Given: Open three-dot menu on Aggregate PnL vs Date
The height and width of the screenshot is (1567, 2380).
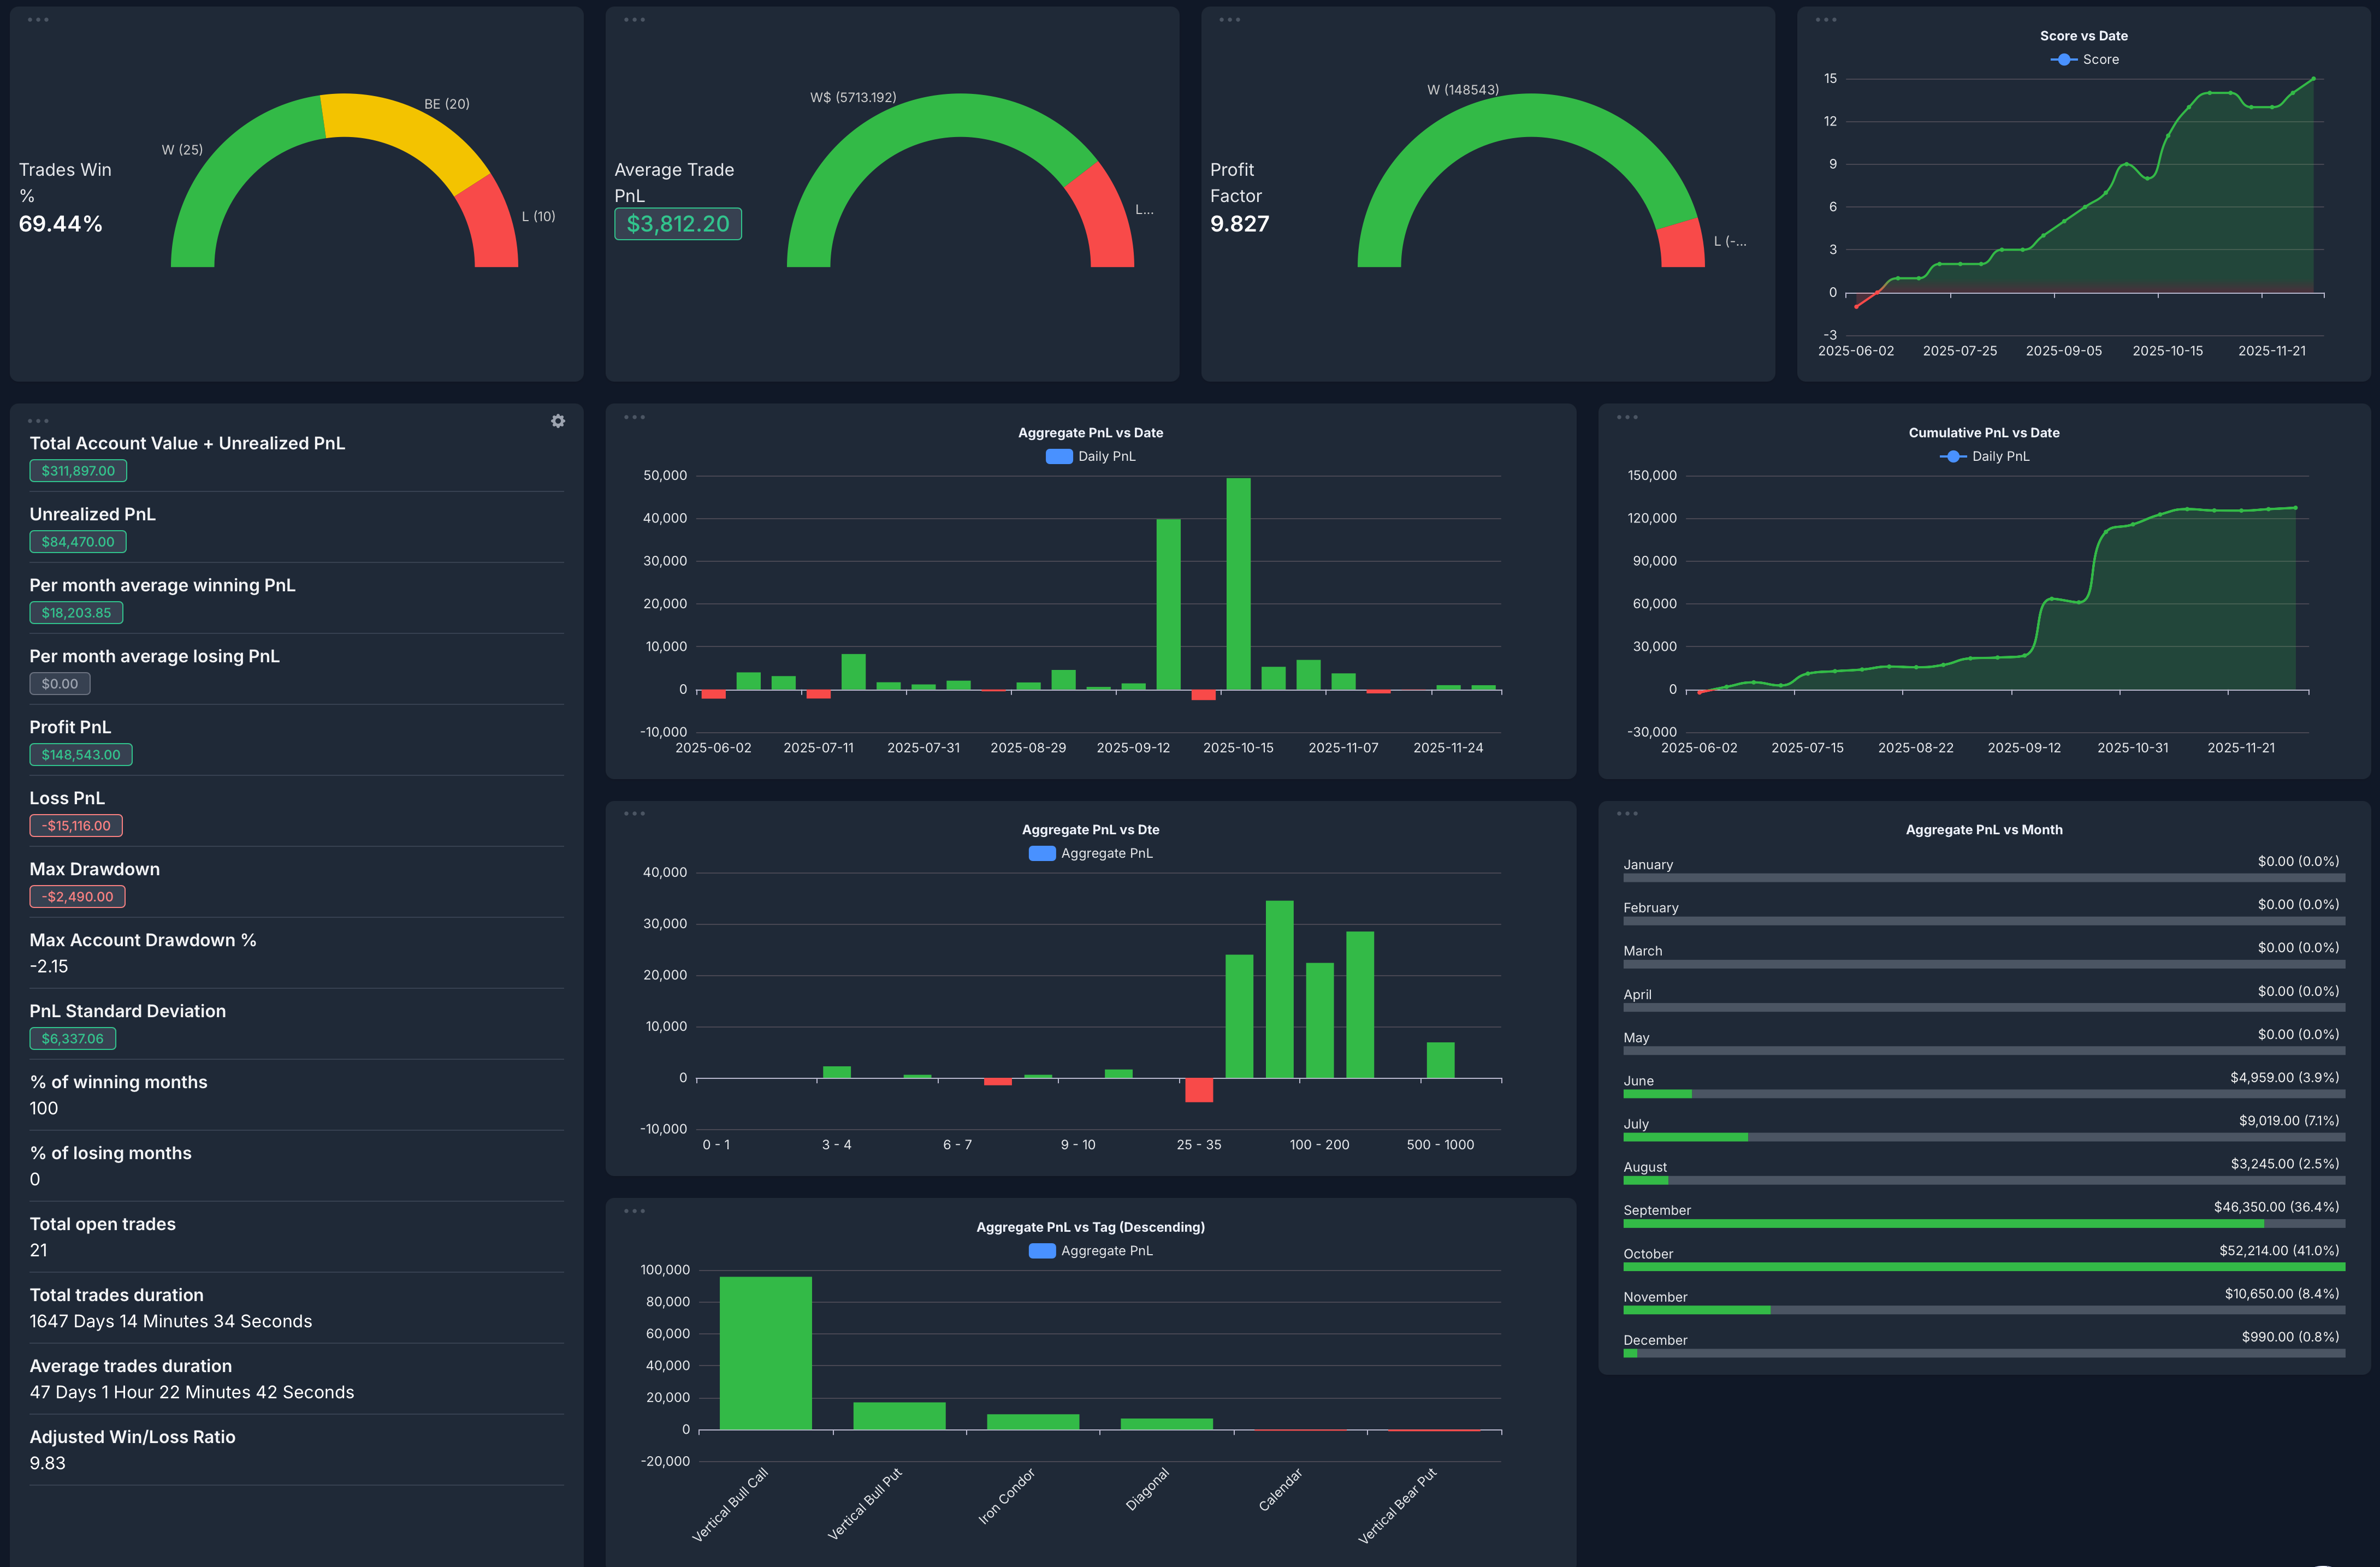Looking at the screenshot, I should pos(634,417).
